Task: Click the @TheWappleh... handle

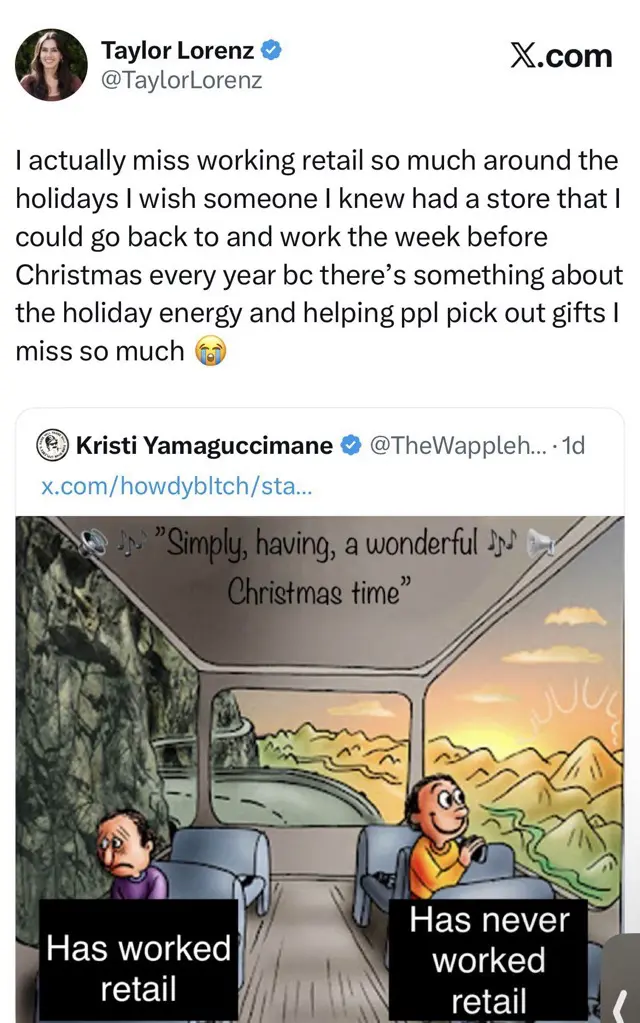Action: click(x=456, y=446)
